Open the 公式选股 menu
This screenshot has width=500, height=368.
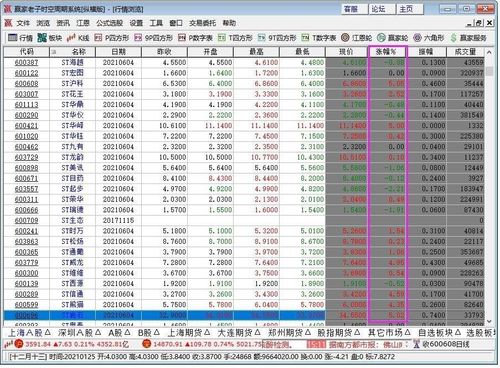[x=110, y=23]
